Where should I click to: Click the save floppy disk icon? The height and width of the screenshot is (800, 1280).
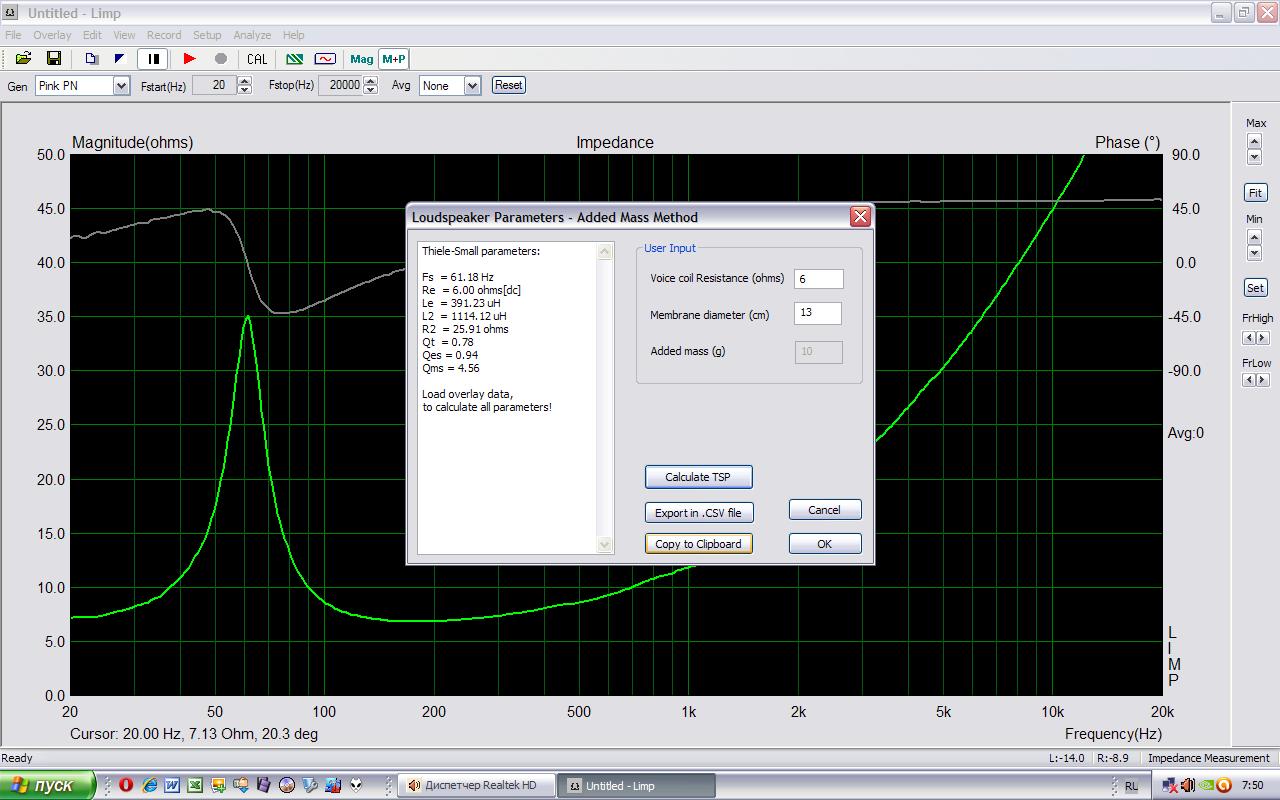(x=54, y=59)
